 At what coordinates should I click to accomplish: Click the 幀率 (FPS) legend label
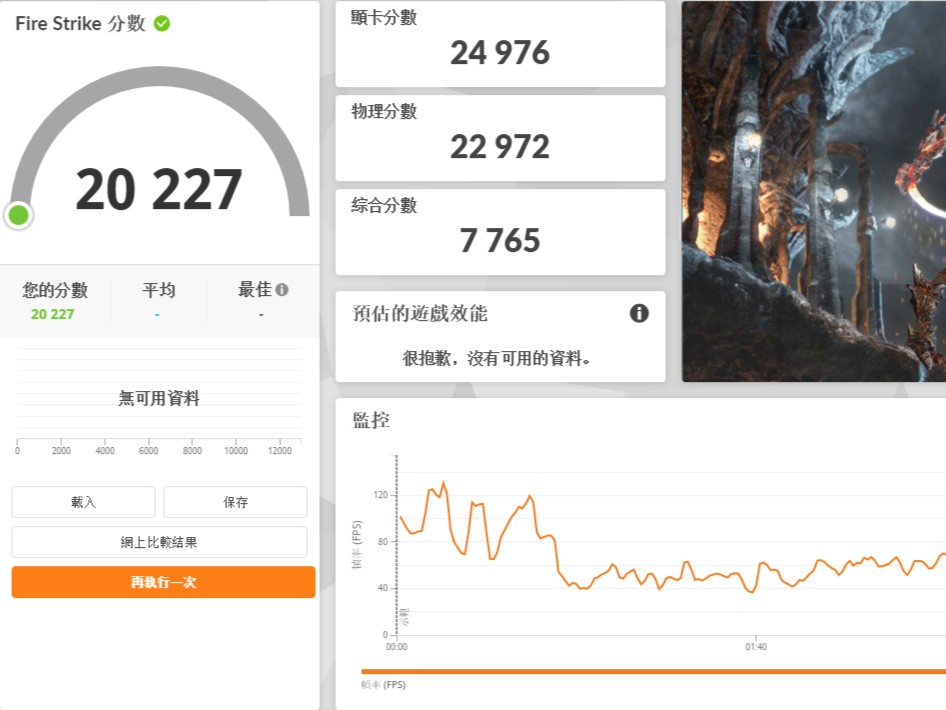(384, 685)
